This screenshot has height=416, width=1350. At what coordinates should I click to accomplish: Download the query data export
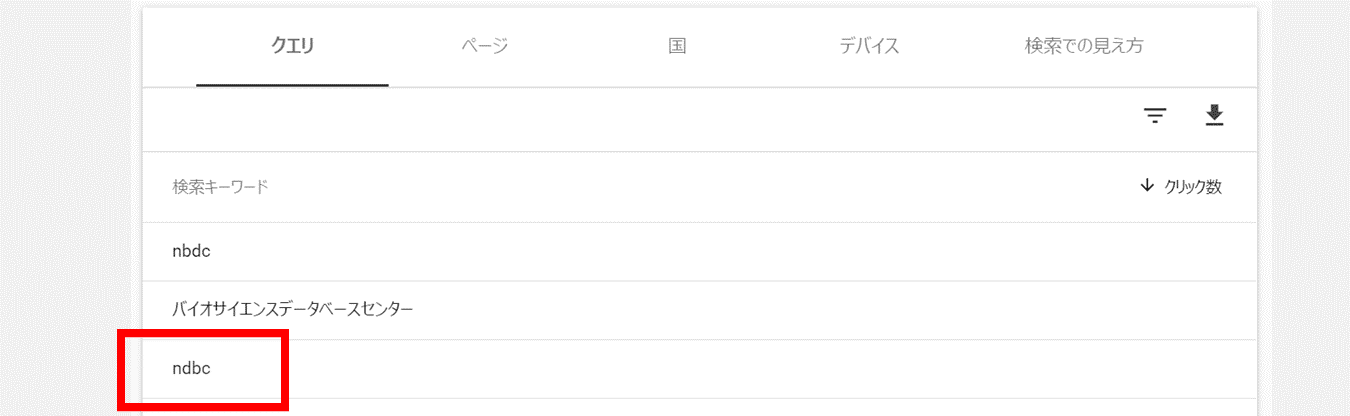click(x=1214, y=116)
